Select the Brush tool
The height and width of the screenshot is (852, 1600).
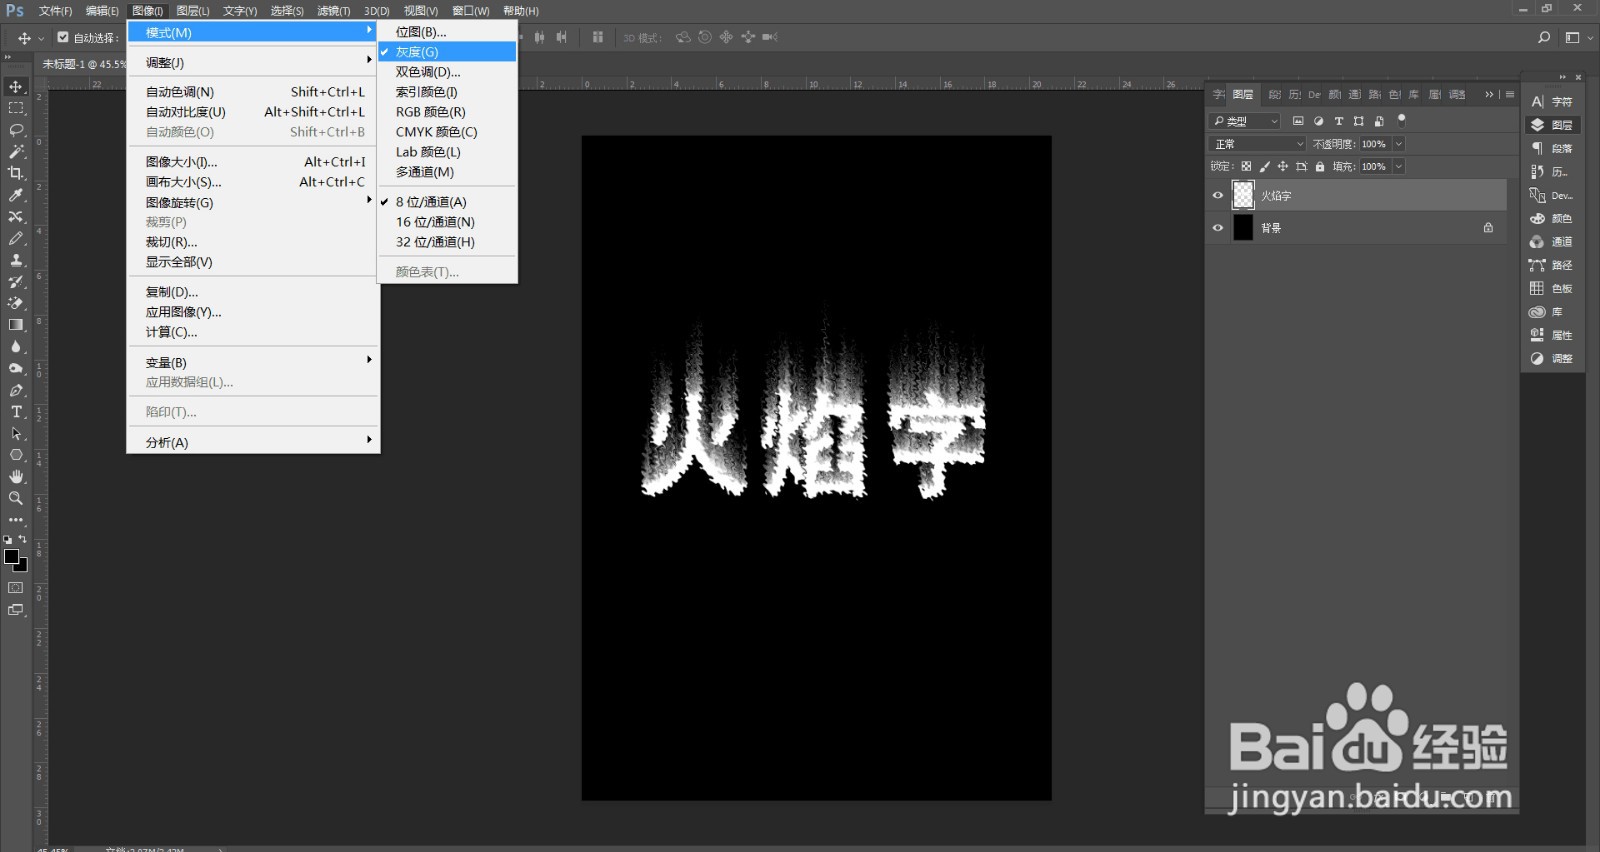[x=16, y=239]
